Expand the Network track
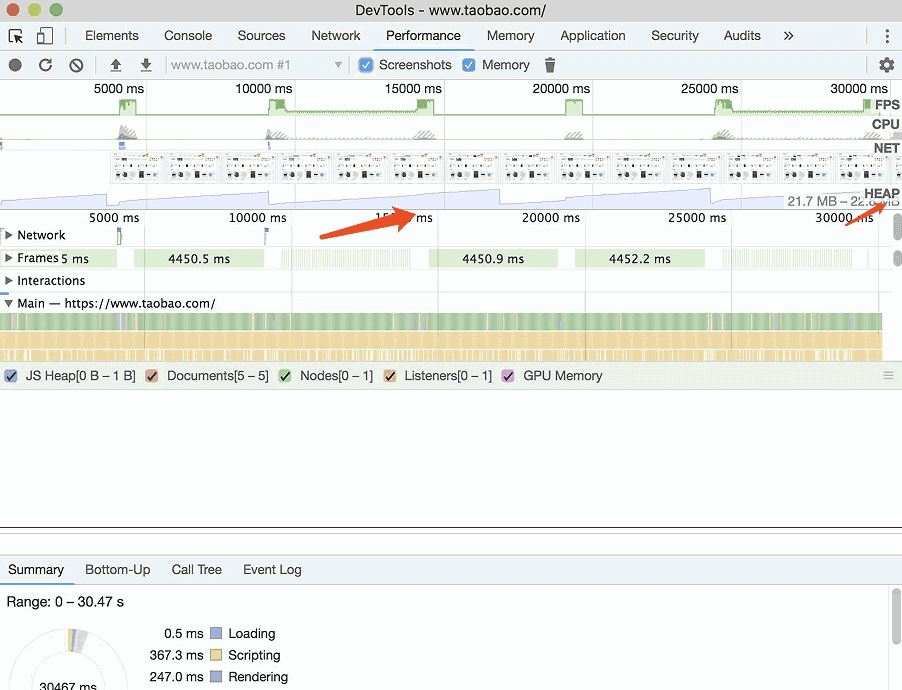This screenshot has width=902, height=690. click(9, 235)
